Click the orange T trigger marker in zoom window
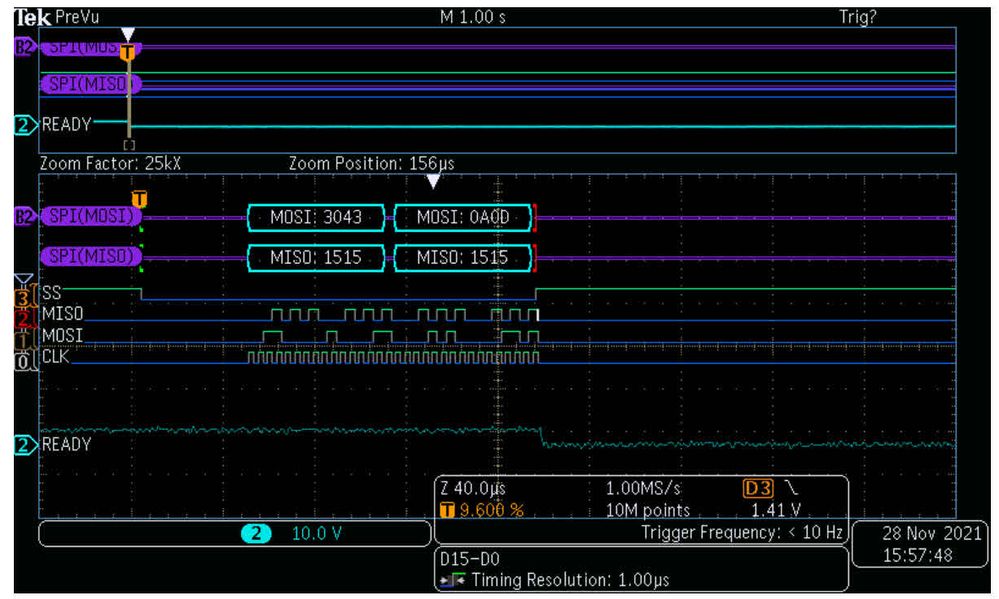The image size is (999, 599). click(140, 199)
